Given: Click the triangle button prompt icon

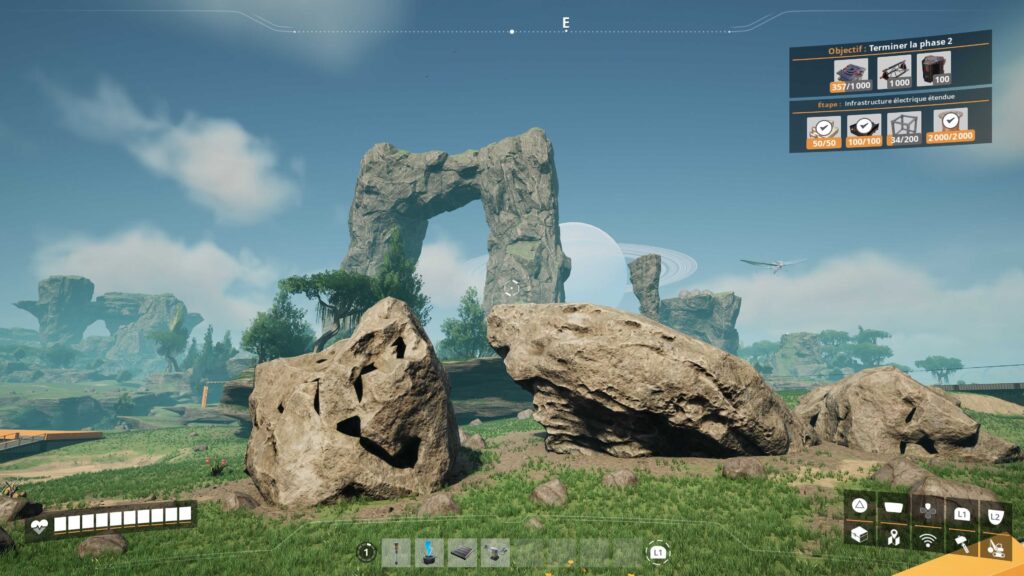Looking at the screenshot, I should pos(859,505).
